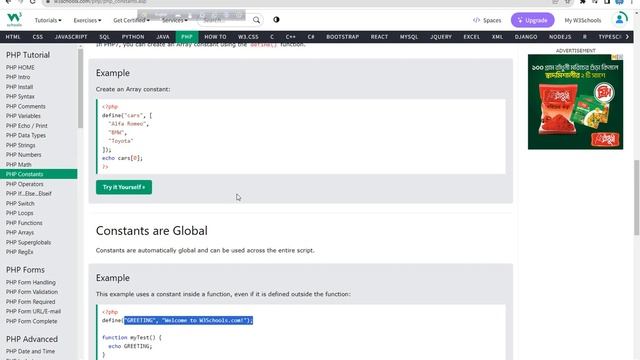Viewport: 640px width, 360px height.
Task: Select NODEJS in the topic bar
Action: (560, 37)
